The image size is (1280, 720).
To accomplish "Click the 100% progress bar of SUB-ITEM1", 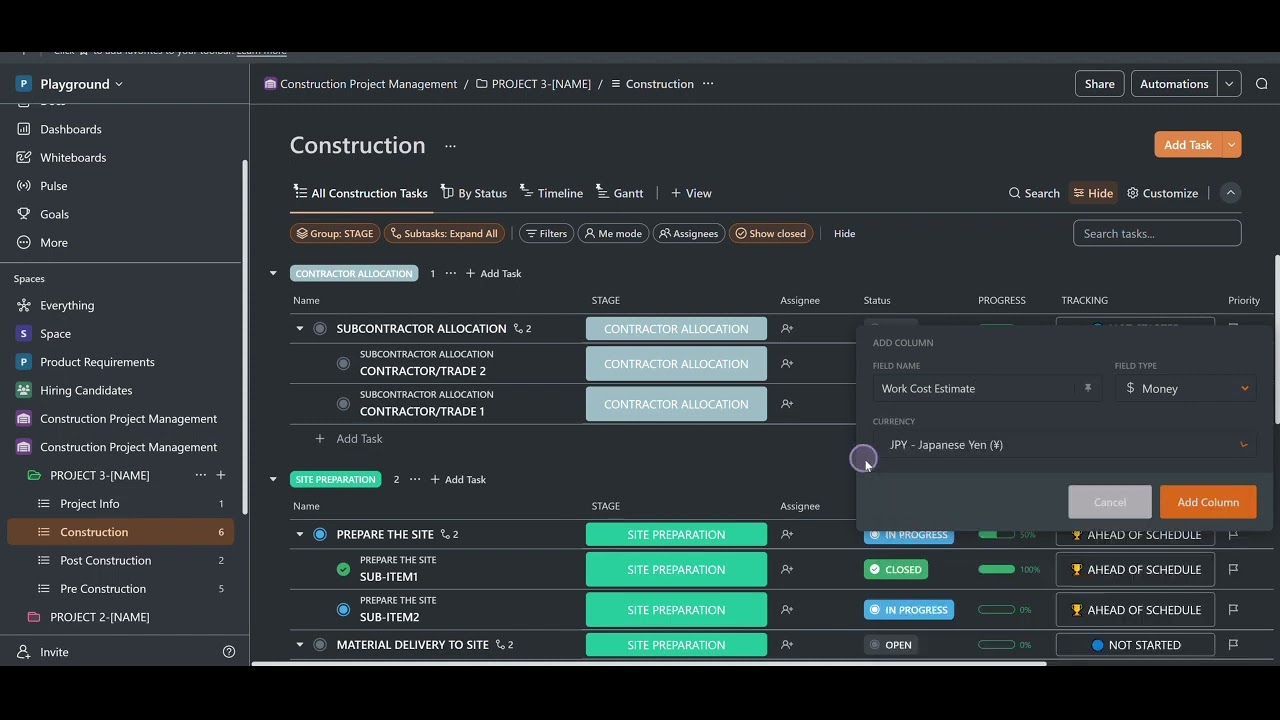I will click(x=997, y=570).
